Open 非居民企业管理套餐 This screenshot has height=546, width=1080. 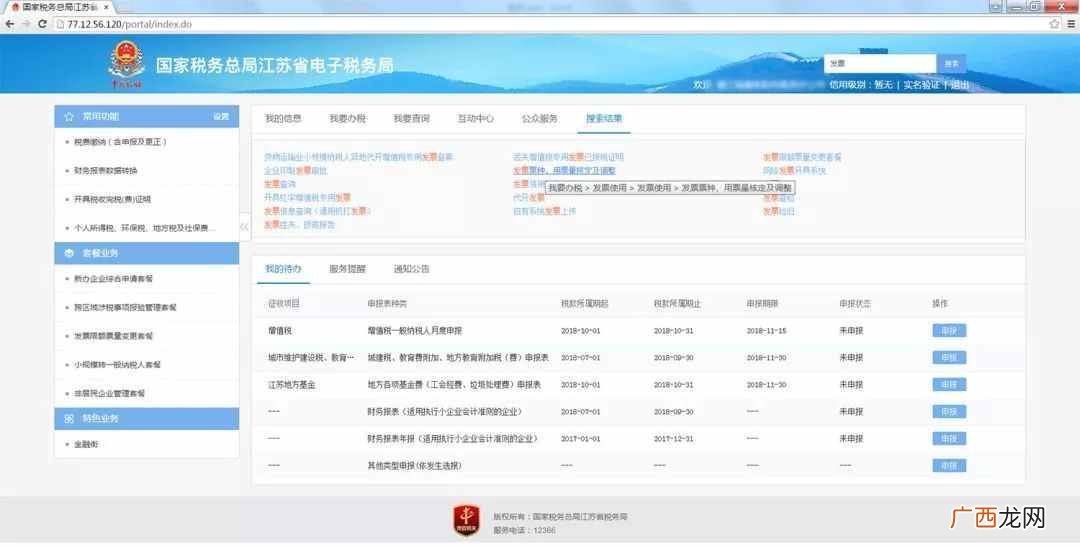109,394
